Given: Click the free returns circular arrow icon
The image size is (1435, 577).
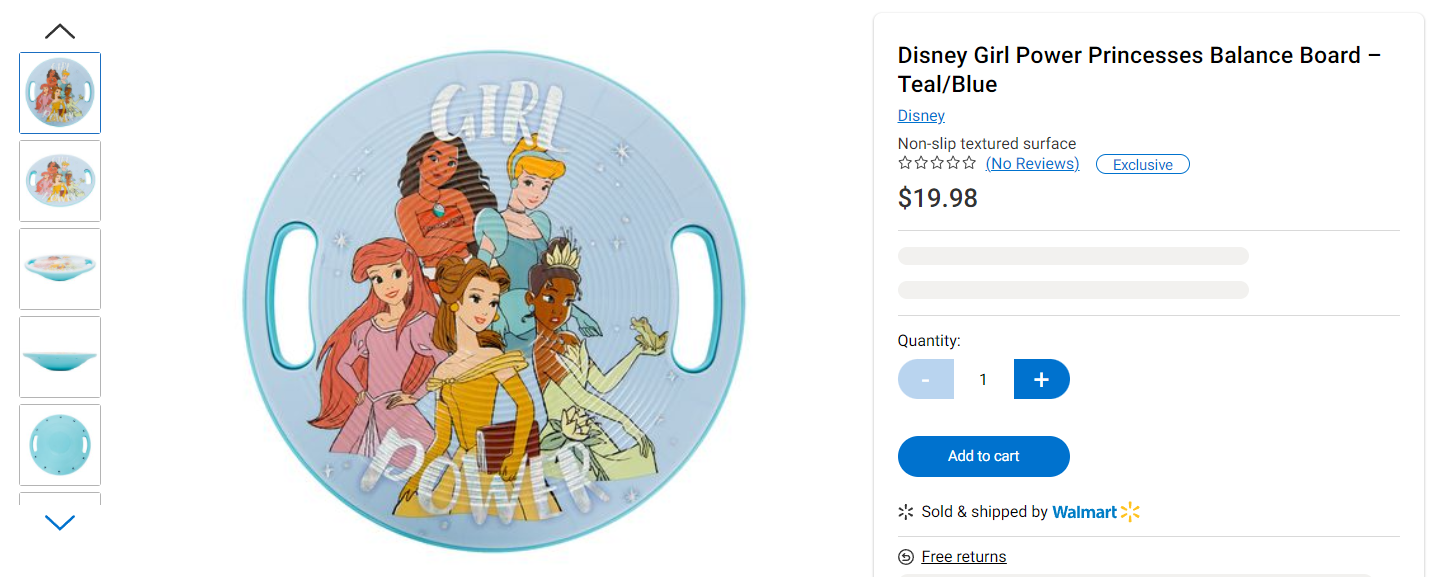Looking at the screenshot, I should pyautogui.click(x=906, y=557).
